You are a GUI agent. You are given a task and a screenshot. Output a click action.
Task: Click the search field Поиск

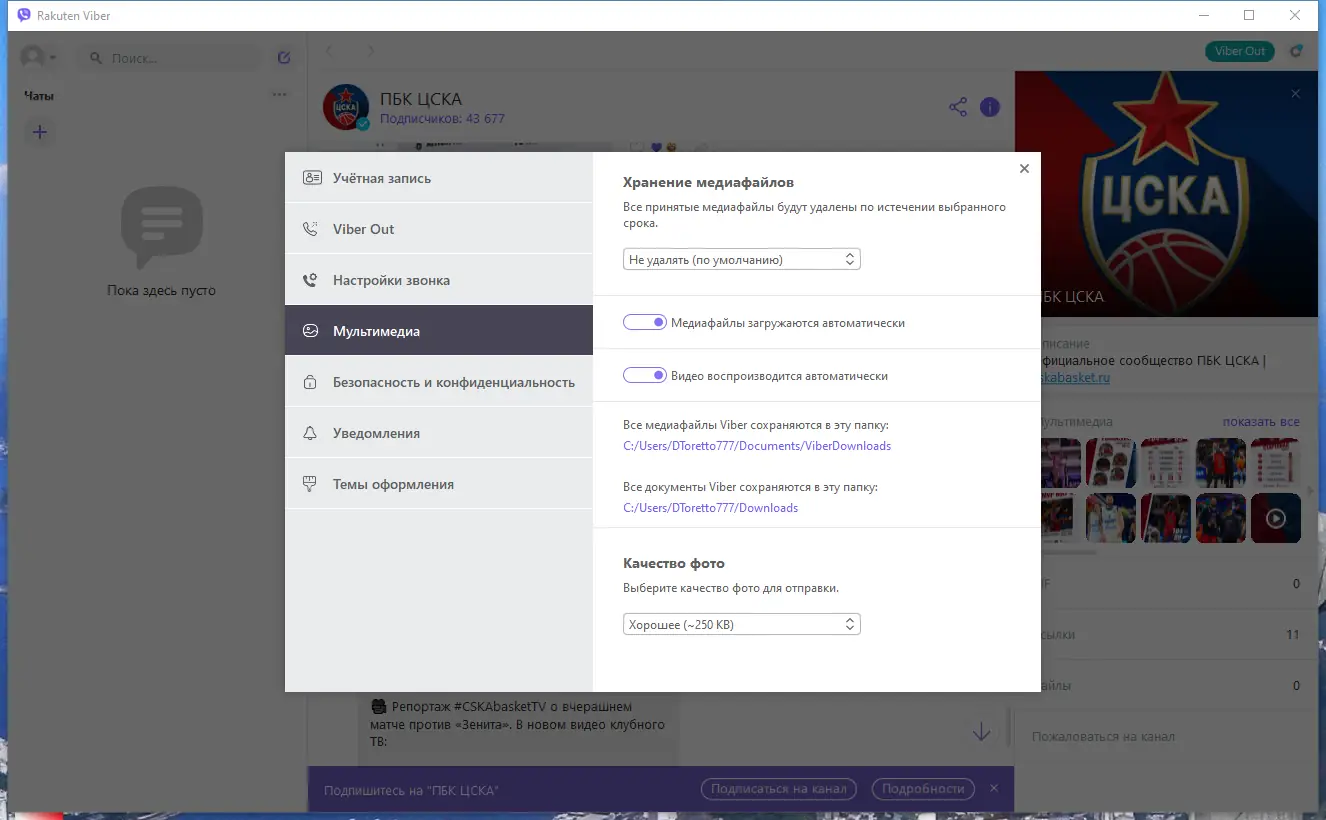click(x=170, y=58)
